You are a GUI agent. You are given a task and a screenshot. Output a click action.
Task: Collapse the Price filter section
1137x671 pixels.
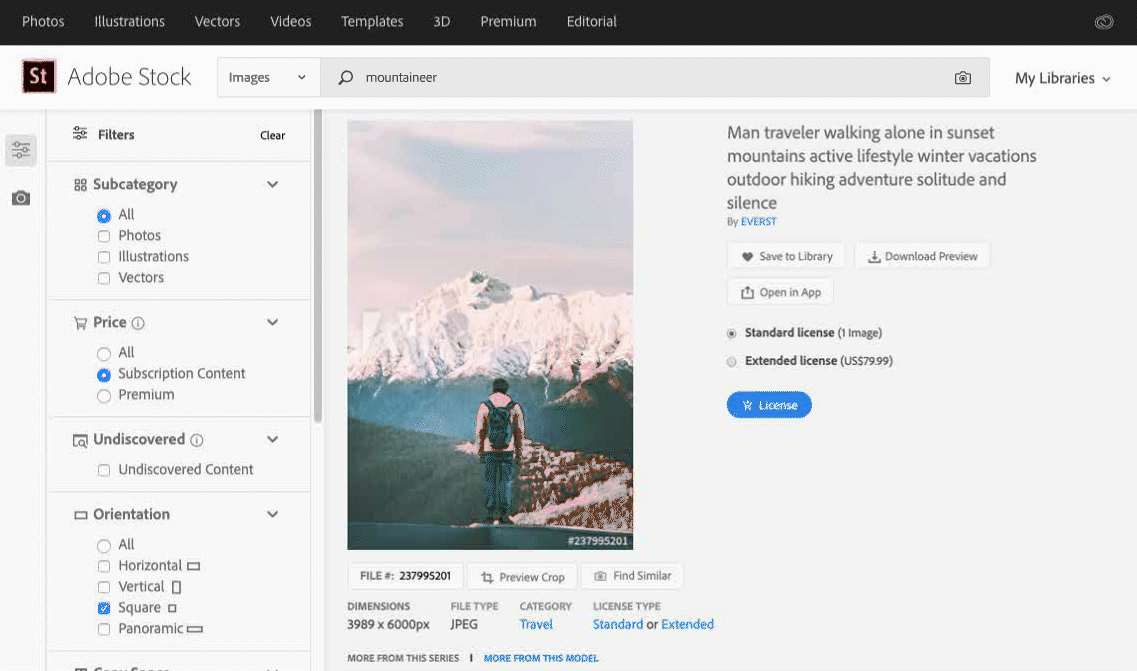click(x=273, y=322)
